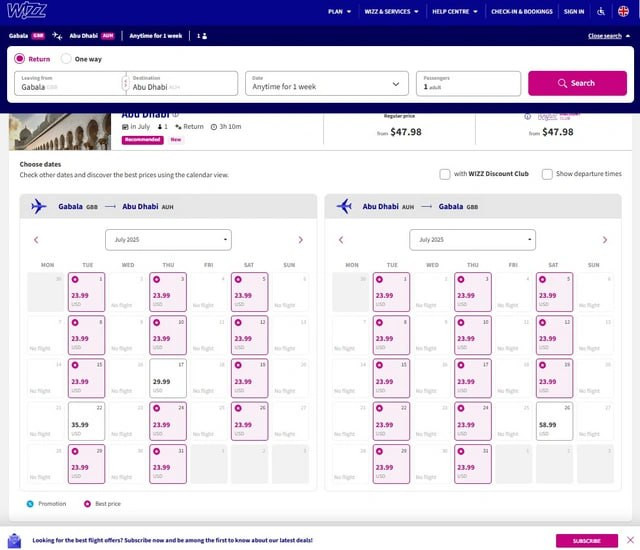Click the return plane icon beside Abu Dhabi to Gabala
The width and height of the screenshot is (640, 550).
(344, 206)
